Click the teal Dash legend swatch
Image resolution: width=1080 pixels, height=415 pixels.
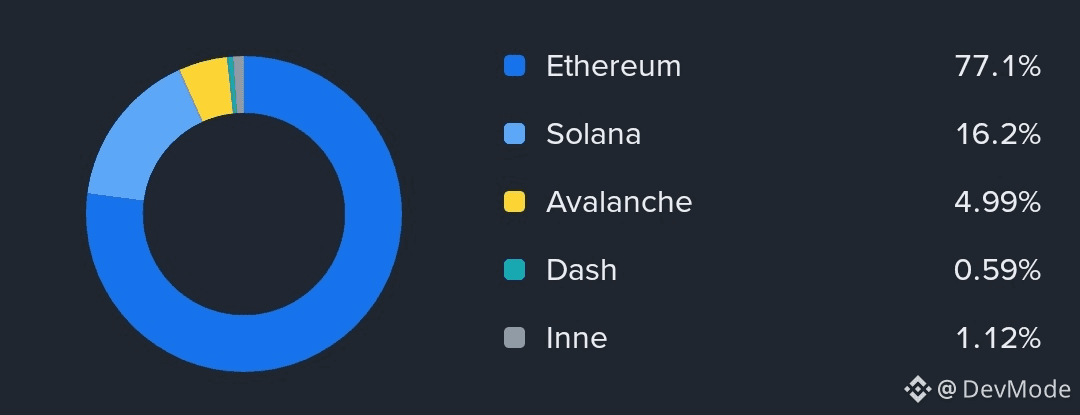tap(514, 270)
